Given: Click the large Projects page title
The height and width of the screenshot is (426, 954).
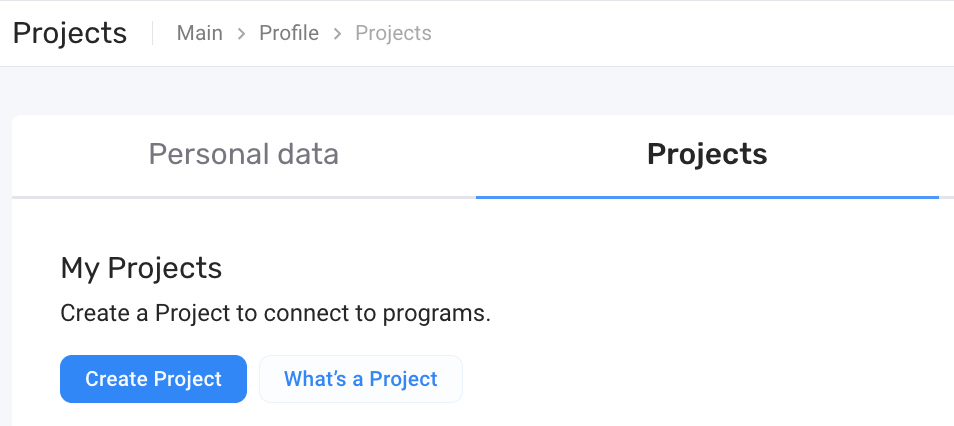Looking at the screenshot, I should point(70,33).
